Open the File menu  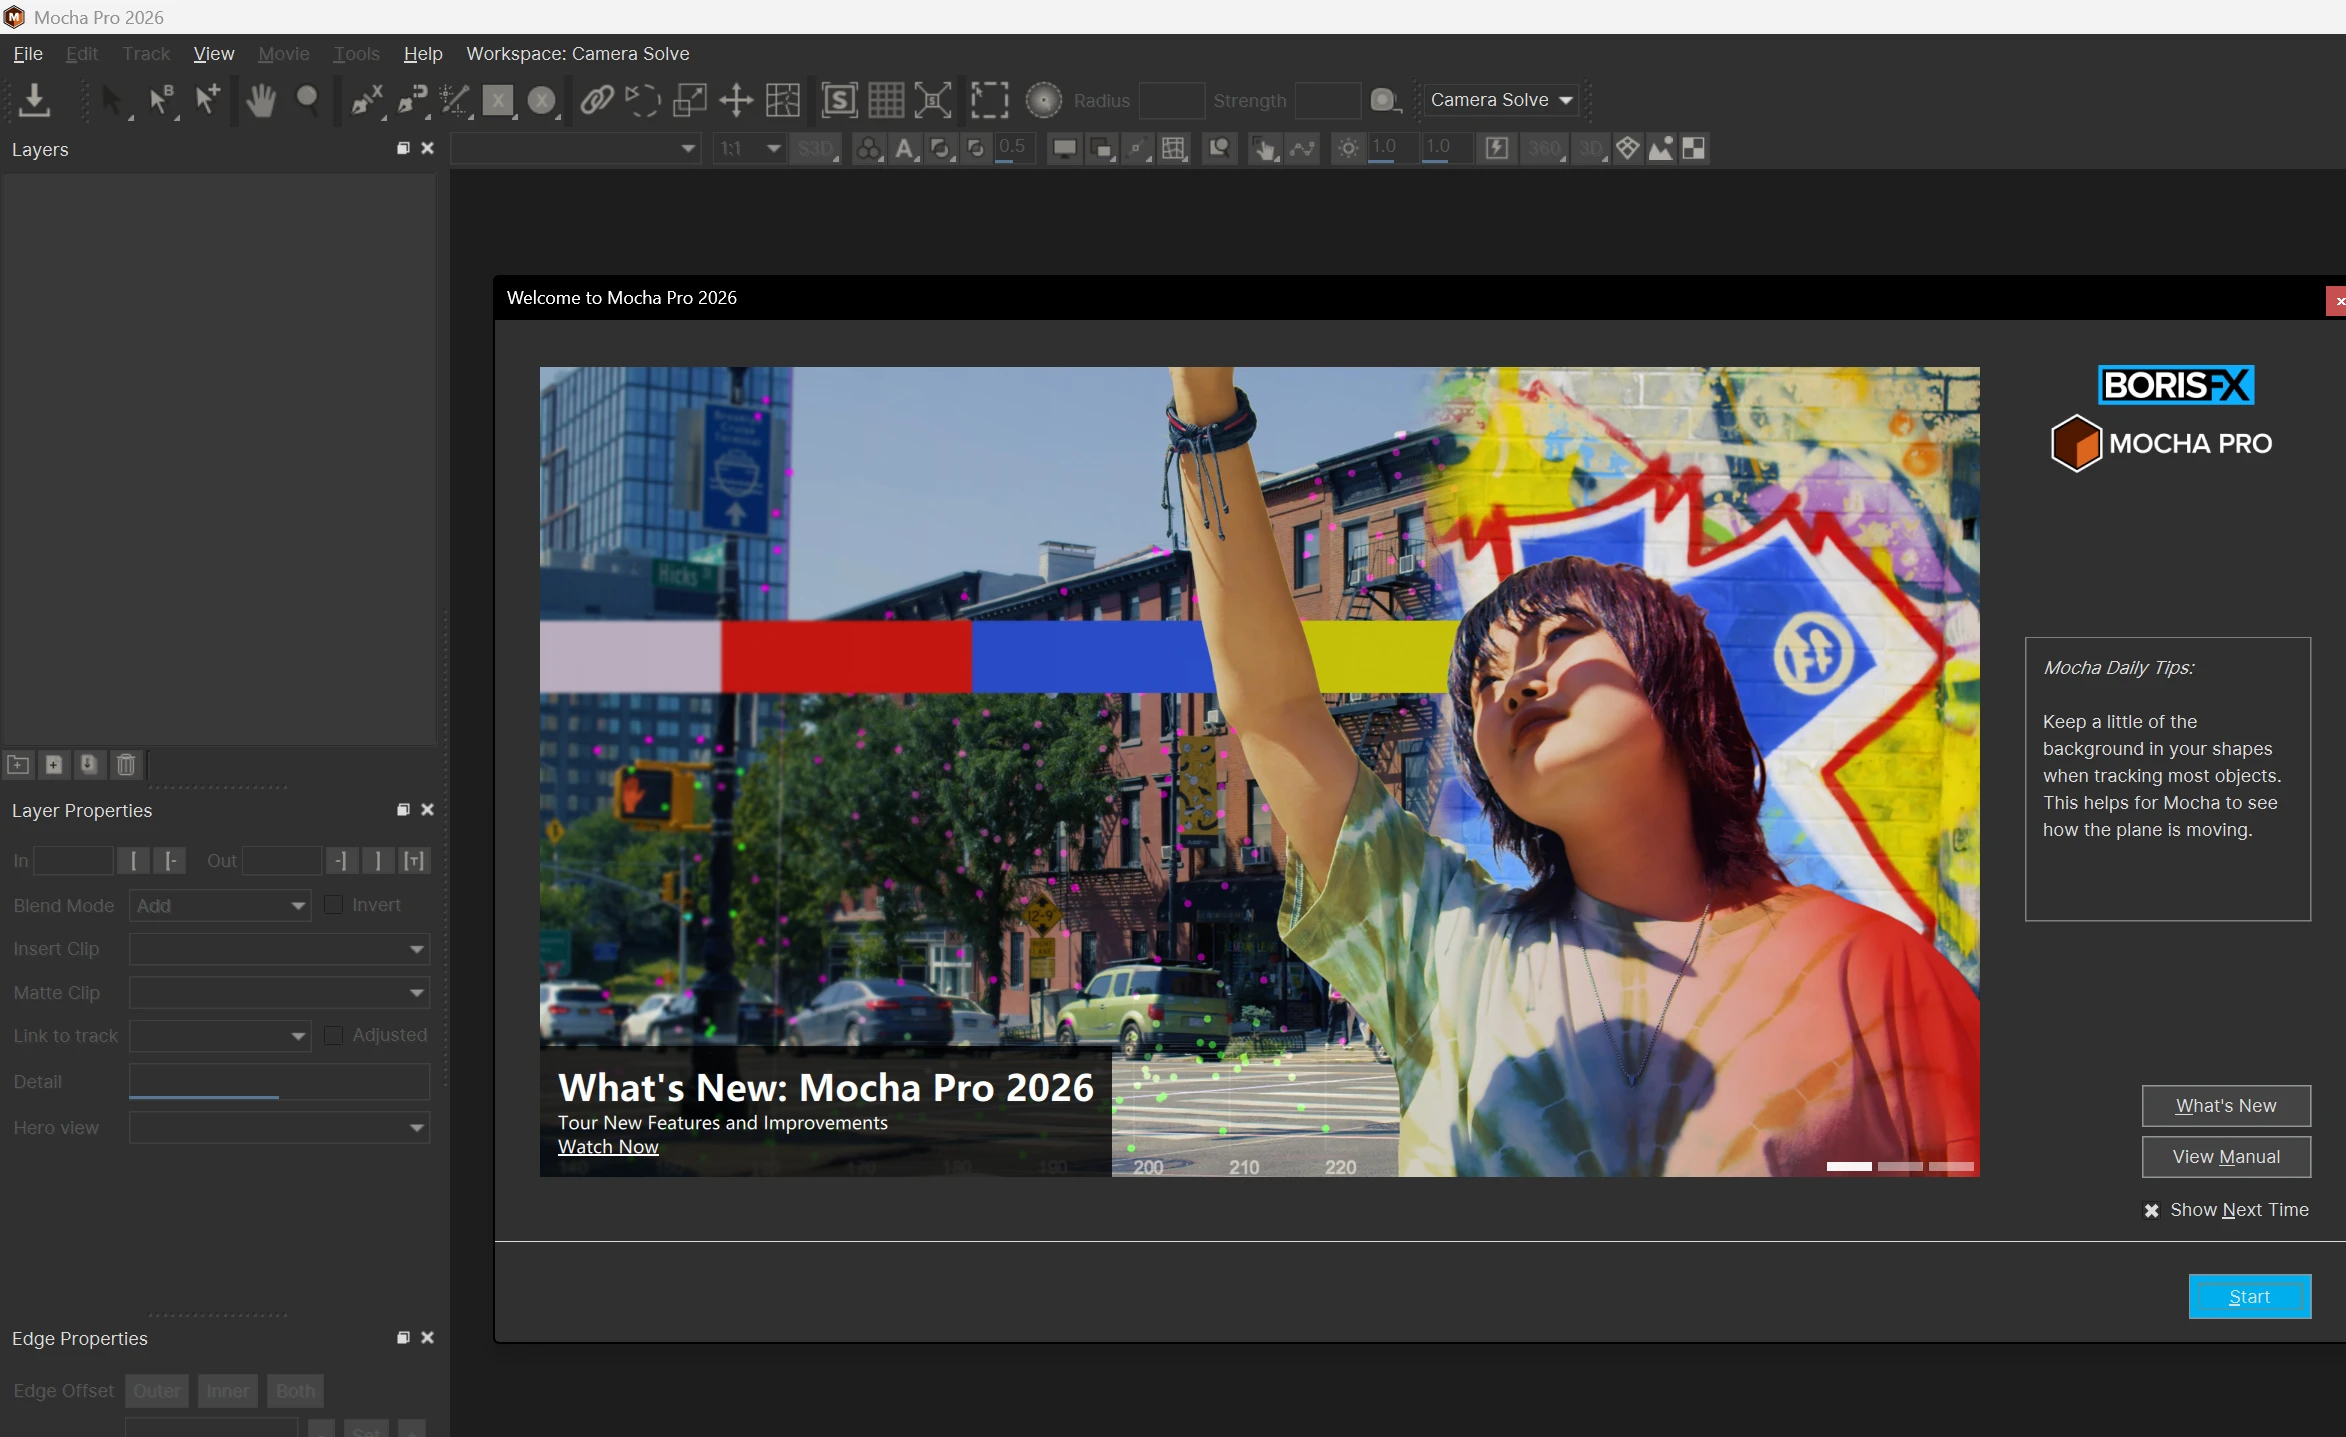pos(27,54)
